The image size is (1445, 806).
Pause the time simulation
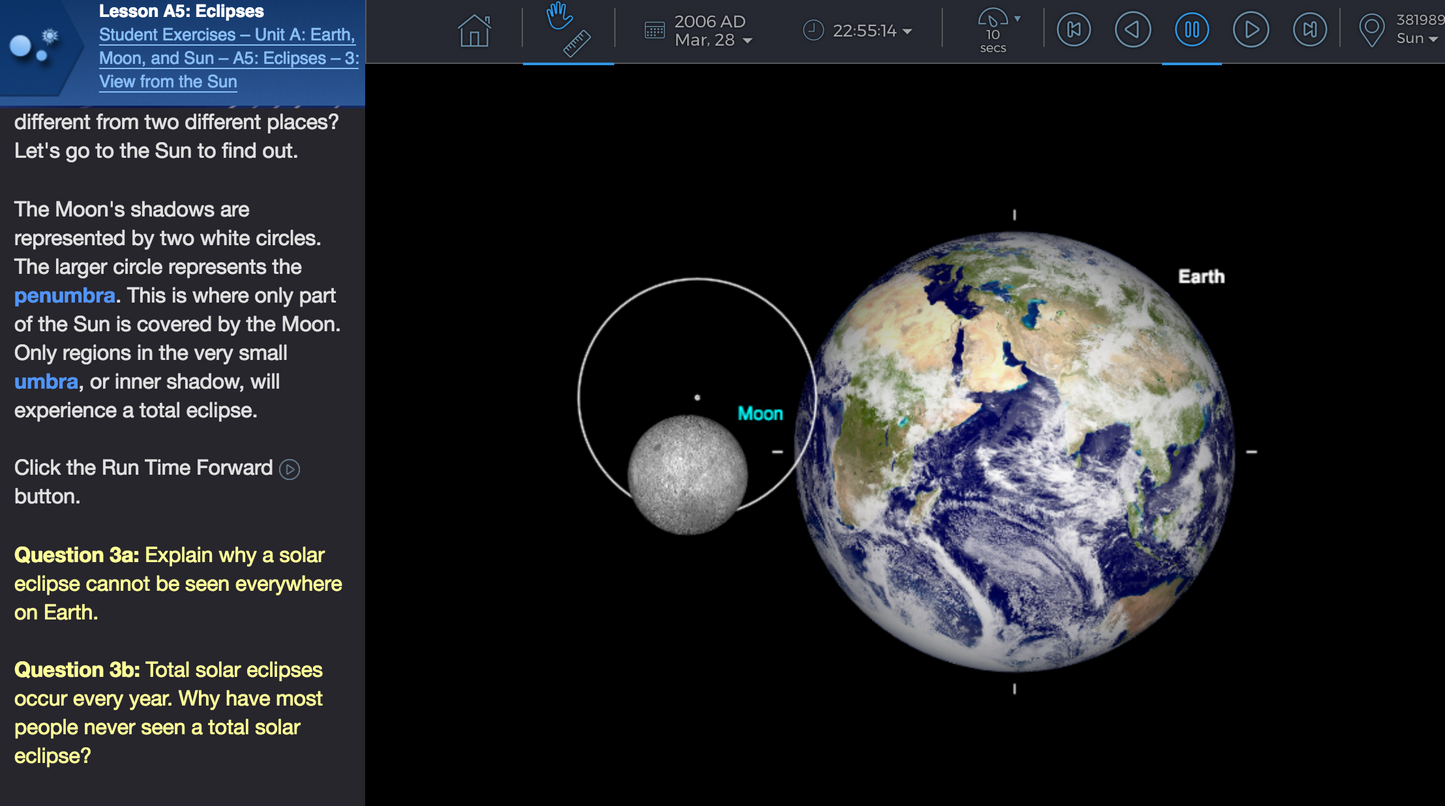pyautogui.click(x=1191, y=30)
